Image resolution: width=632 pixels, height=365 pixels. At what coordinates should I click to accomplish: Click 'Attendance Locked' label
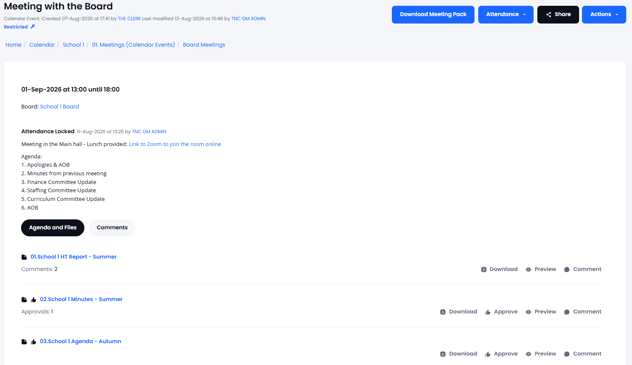tap(48, 131)
